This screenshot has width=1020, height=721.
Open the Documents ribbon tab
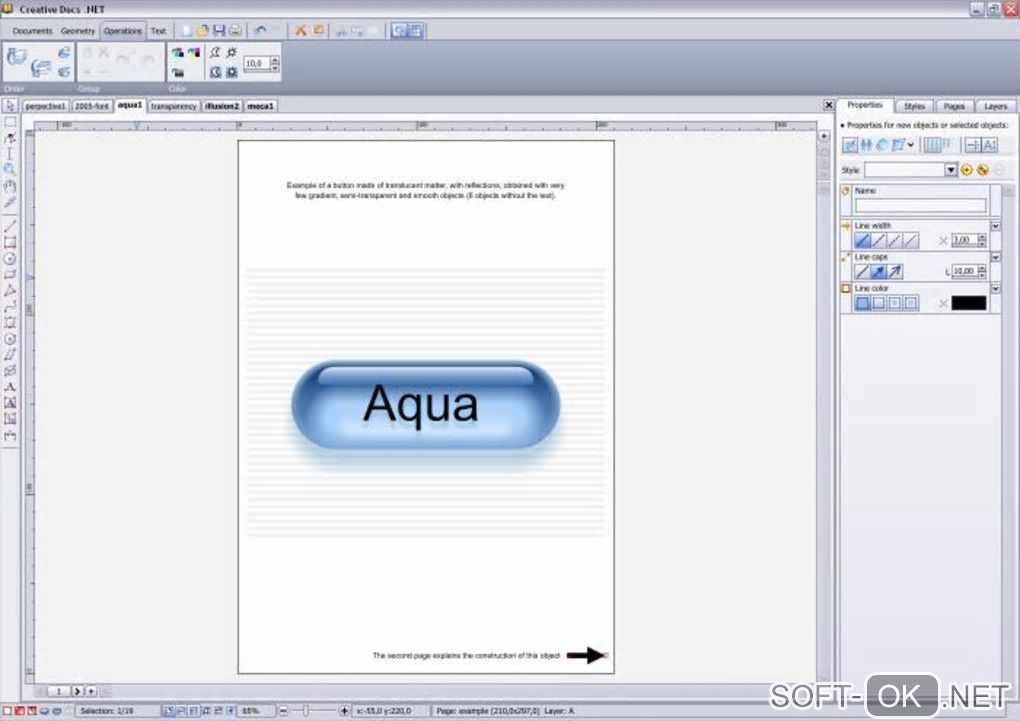pos(32,31)
